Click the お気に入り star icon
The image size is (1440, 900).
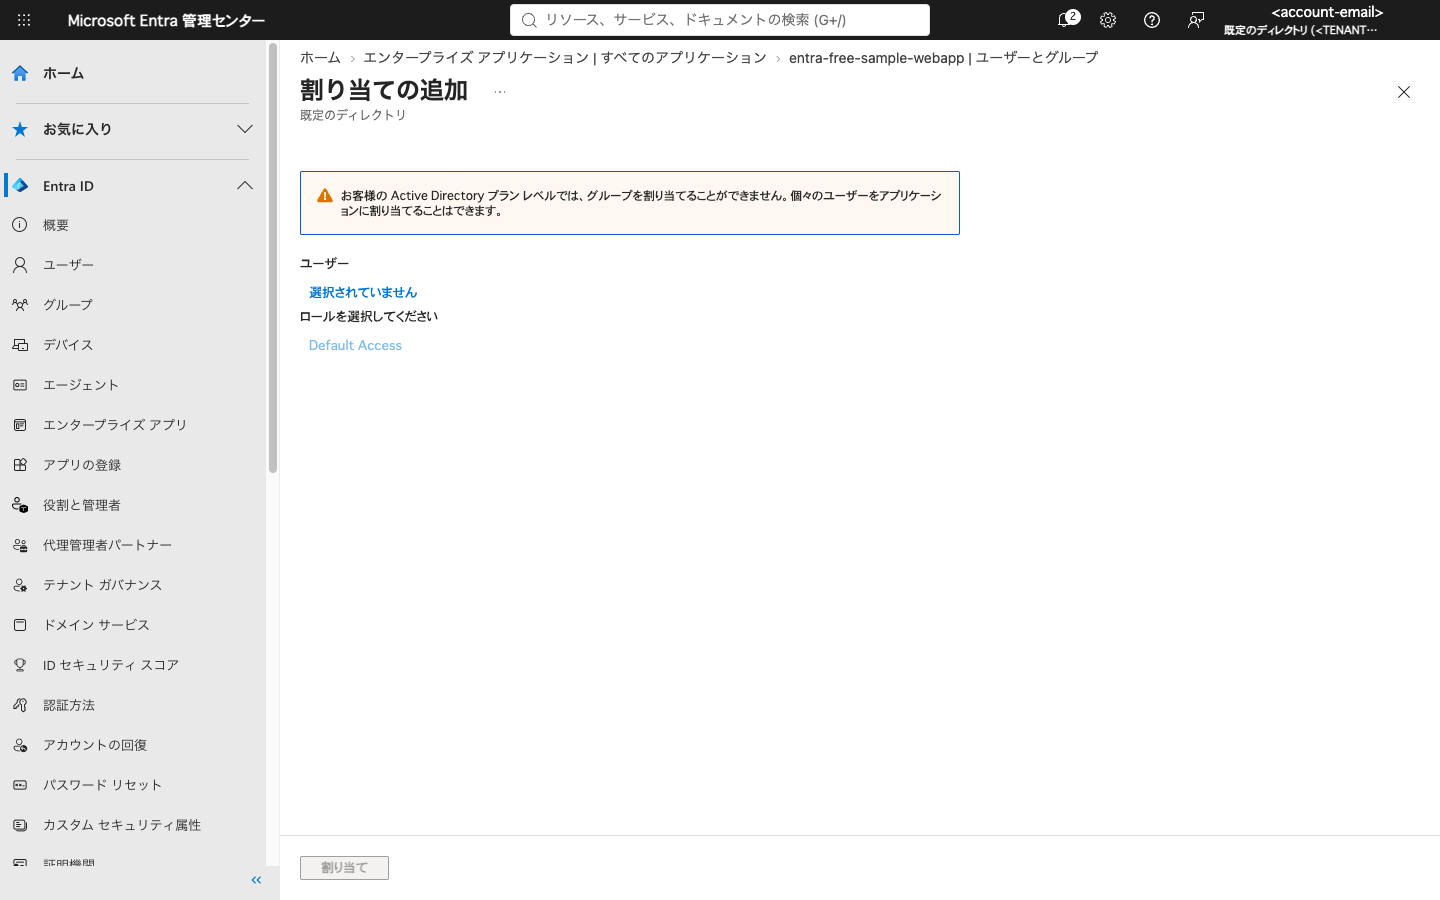[x=20, y=129]
